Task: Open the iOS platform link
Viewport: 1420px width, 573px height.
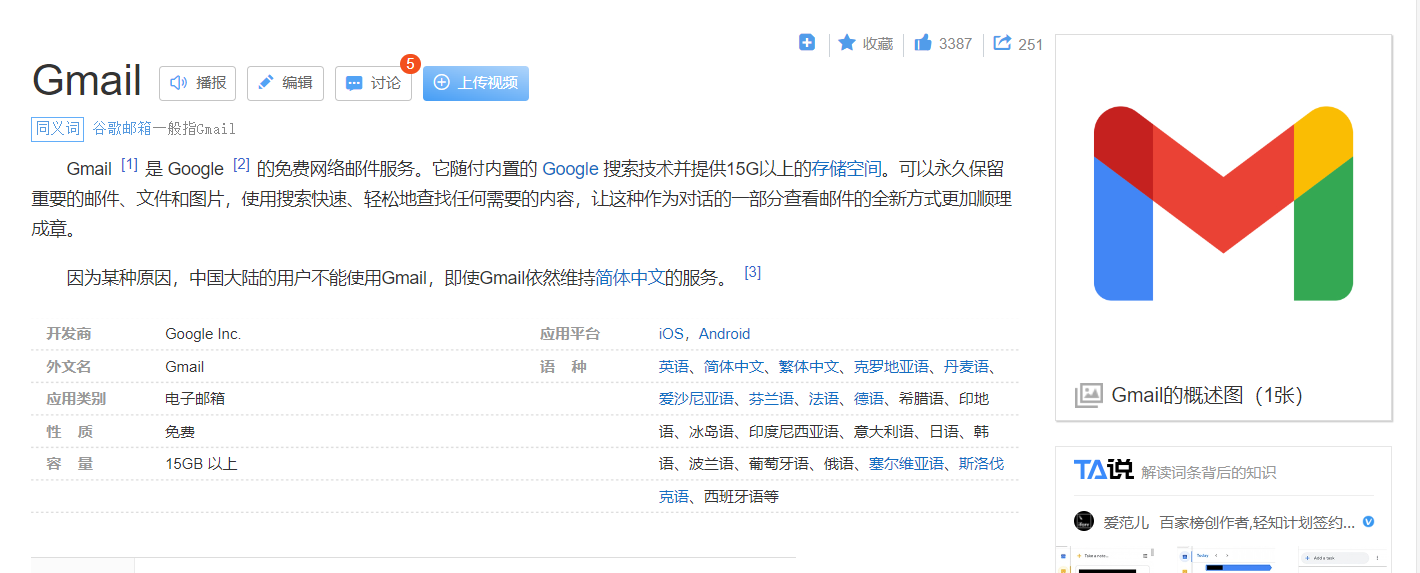Action: pyautogui.click(x=671, y=334)
